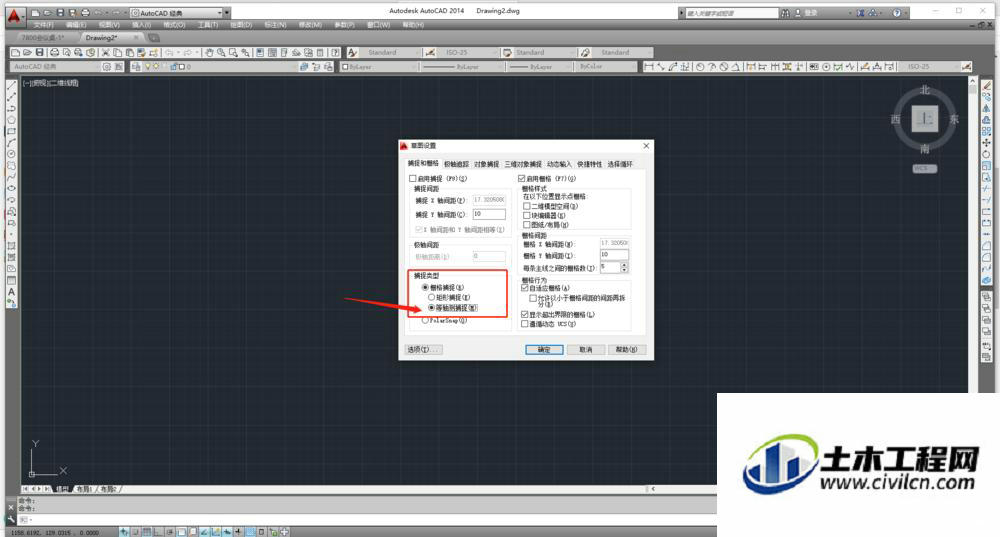This screenshot has height=537, width=1000.
Task: Select the Multiline Text A tool
Action: [x=11, y=291]
